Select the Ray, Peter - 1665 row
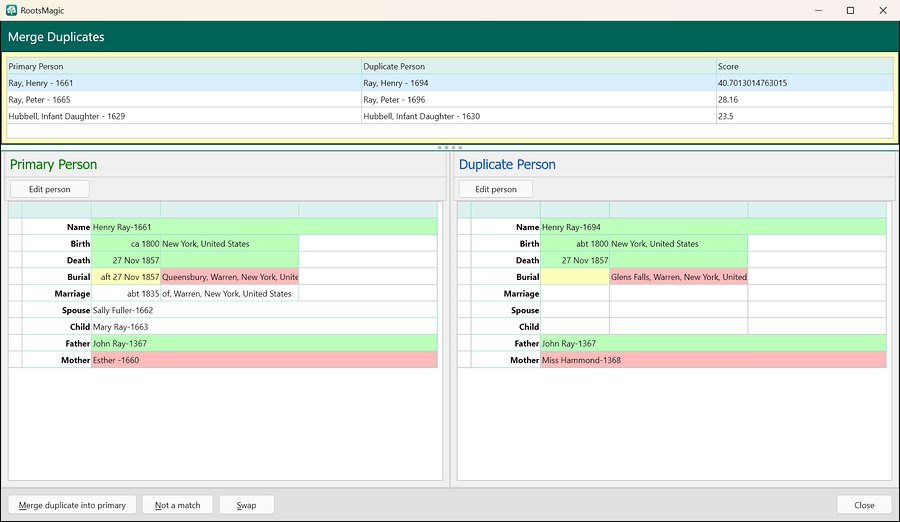900x522 pixels. (450, 99)
